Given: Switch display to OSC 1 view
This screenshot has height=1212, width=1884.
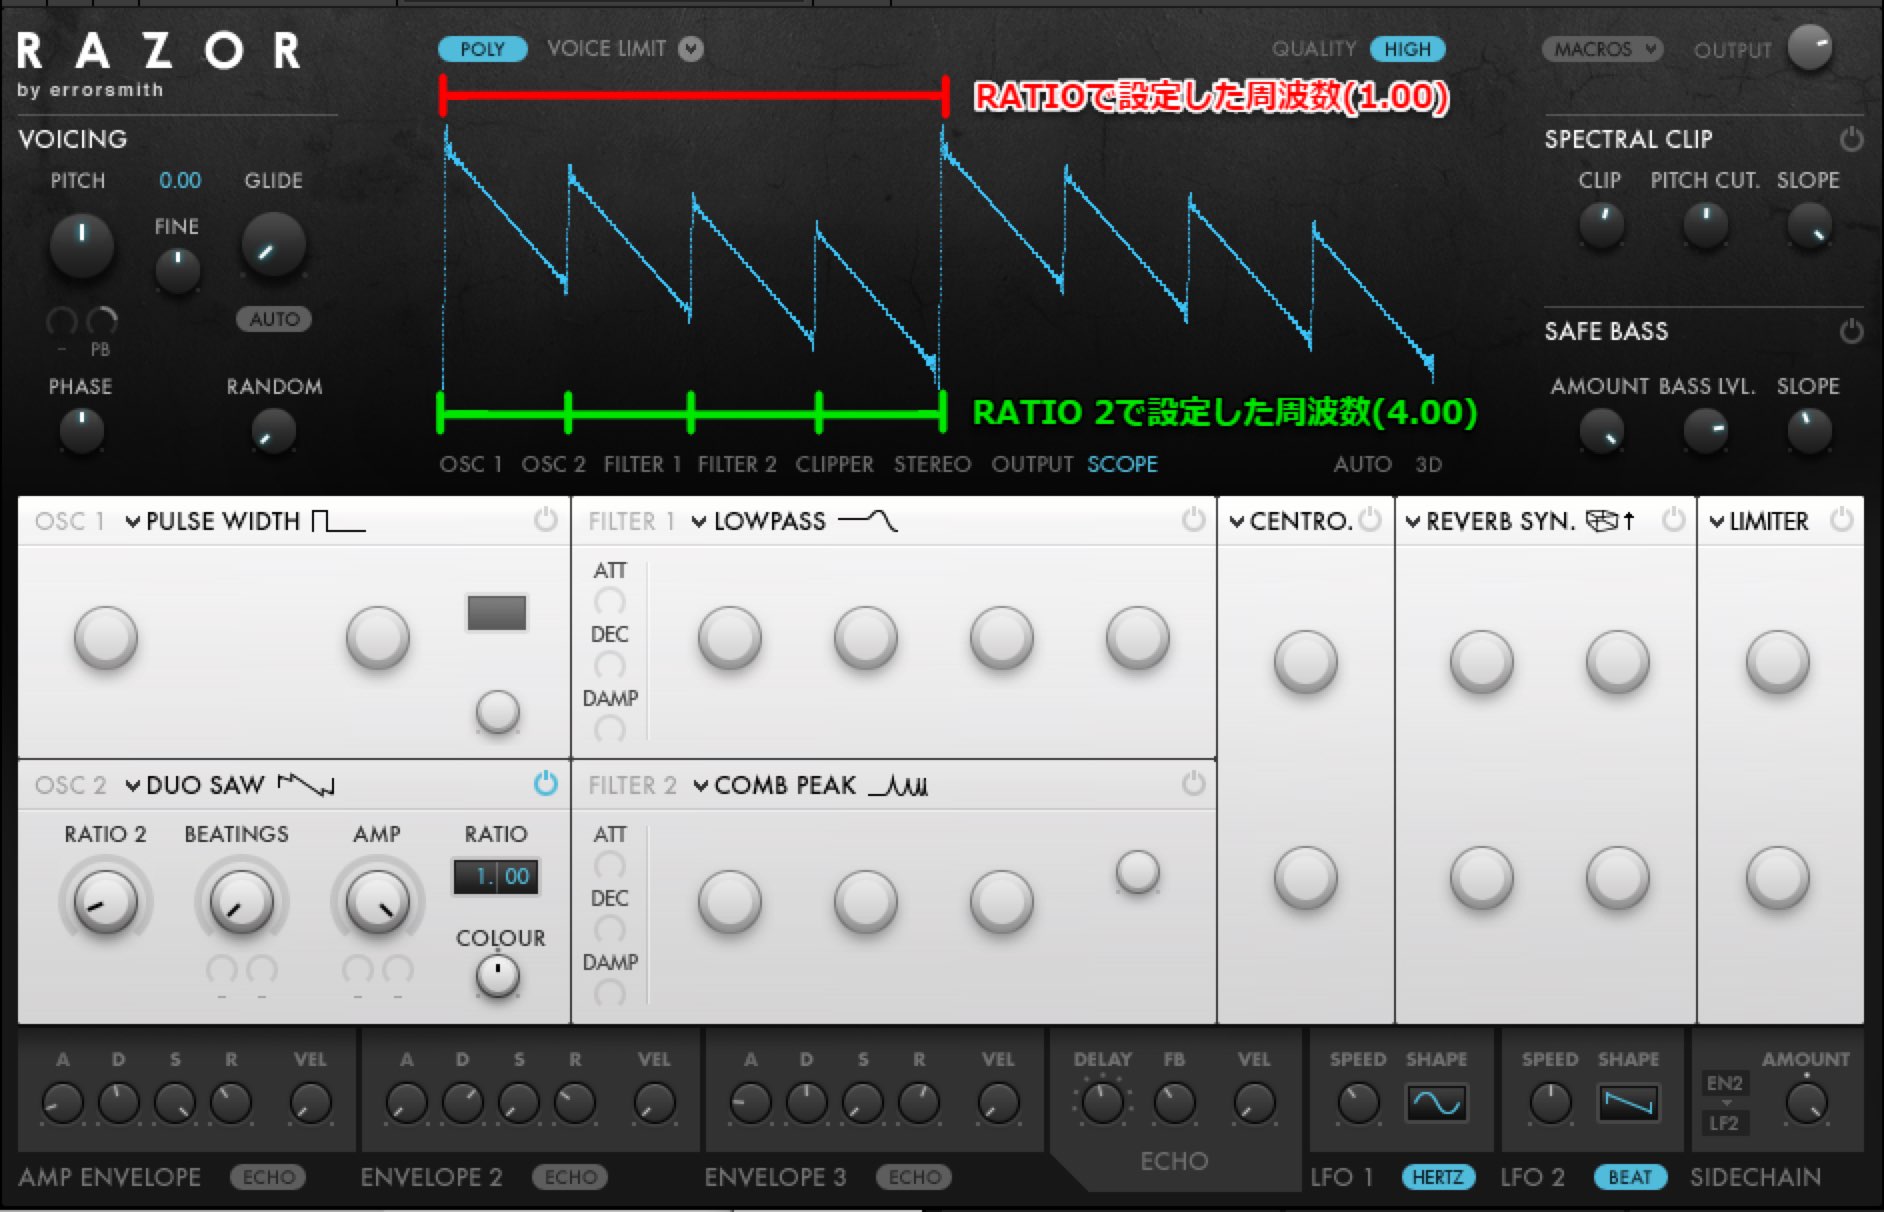Looking at the screenshot, I should coord(470,464).
